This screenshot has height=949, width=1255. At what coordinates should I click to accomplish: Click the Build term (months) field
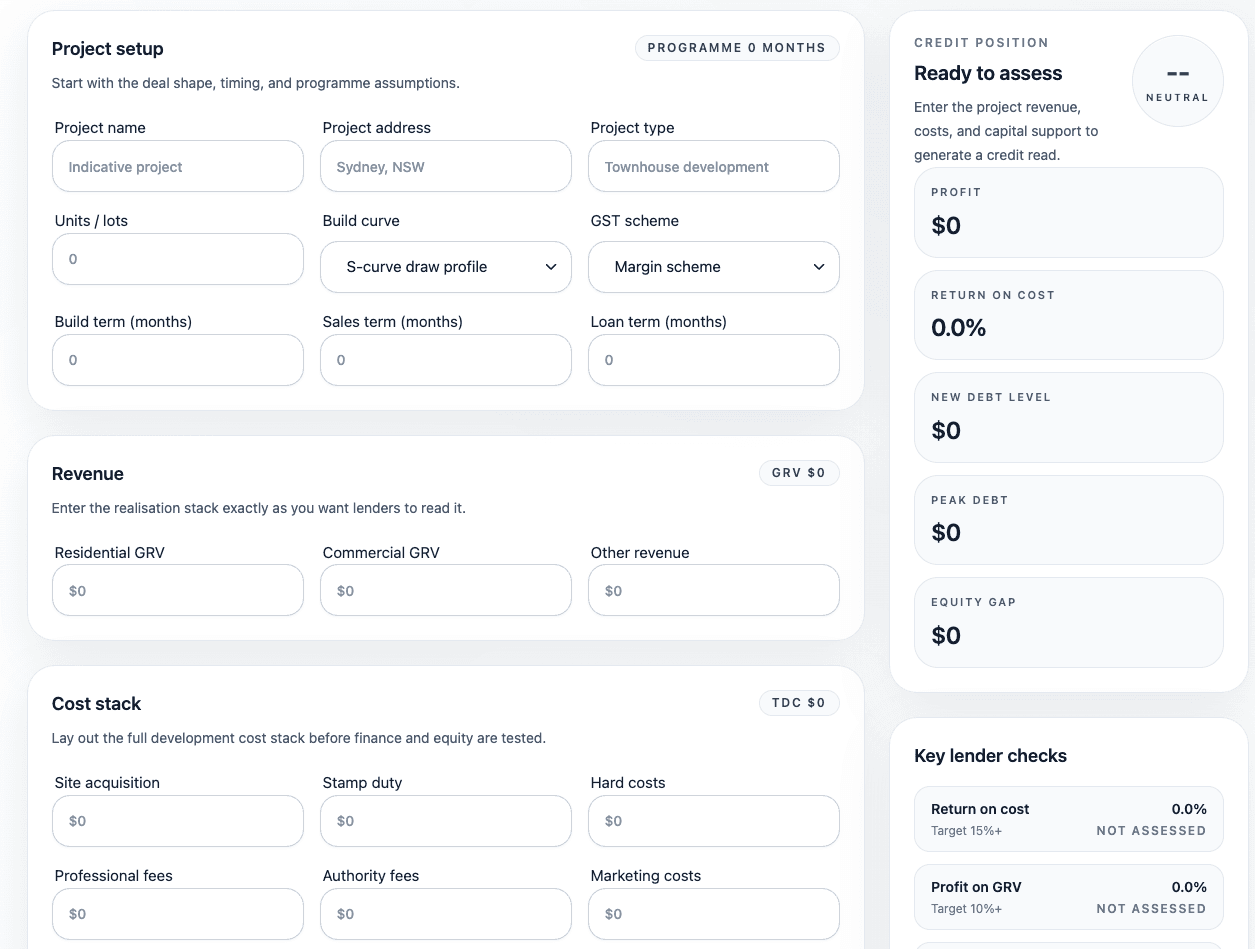(x=178, y=360)
